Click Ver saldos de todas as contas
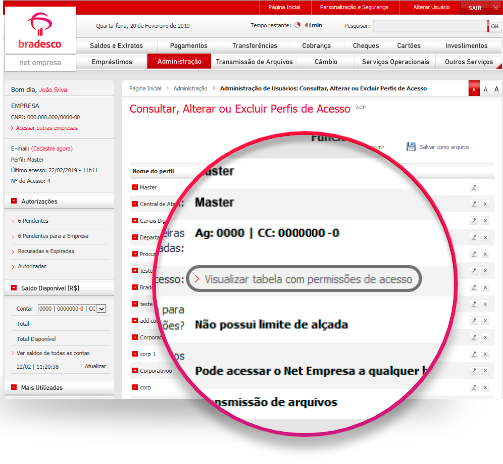Screen dimensions: 503x464 click(x=53, y=353)
